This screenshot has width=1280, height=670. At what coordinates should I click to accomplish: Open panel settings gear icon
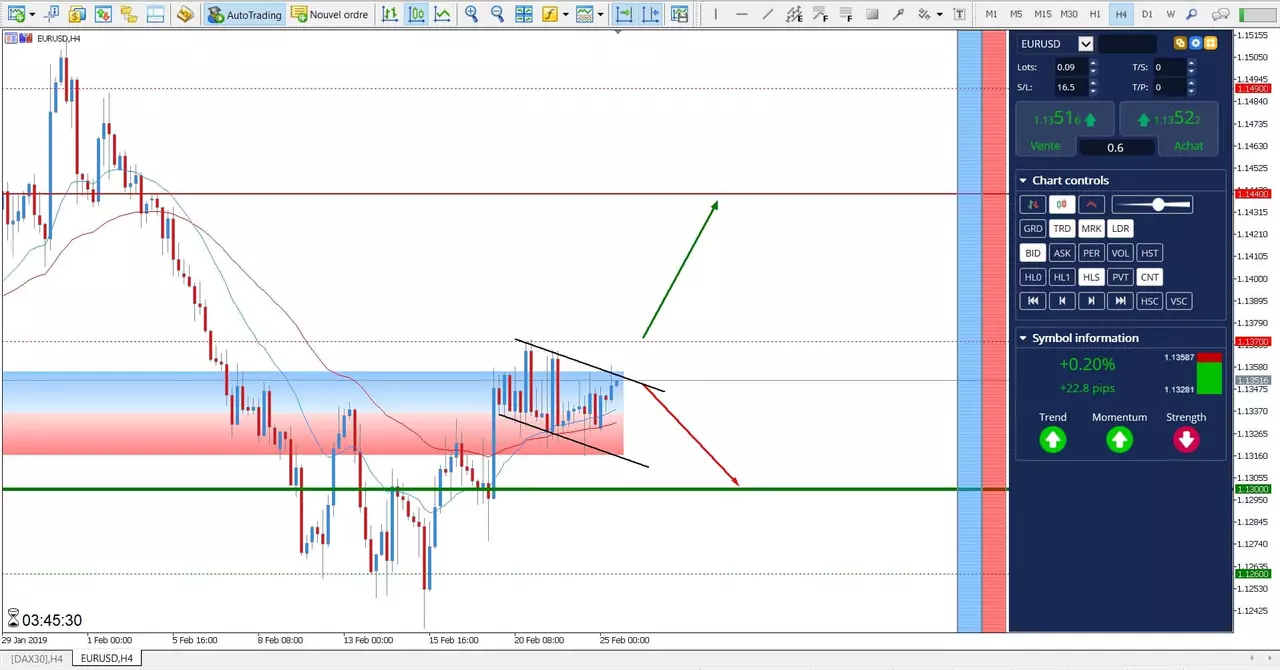(x=1195, y=43)
